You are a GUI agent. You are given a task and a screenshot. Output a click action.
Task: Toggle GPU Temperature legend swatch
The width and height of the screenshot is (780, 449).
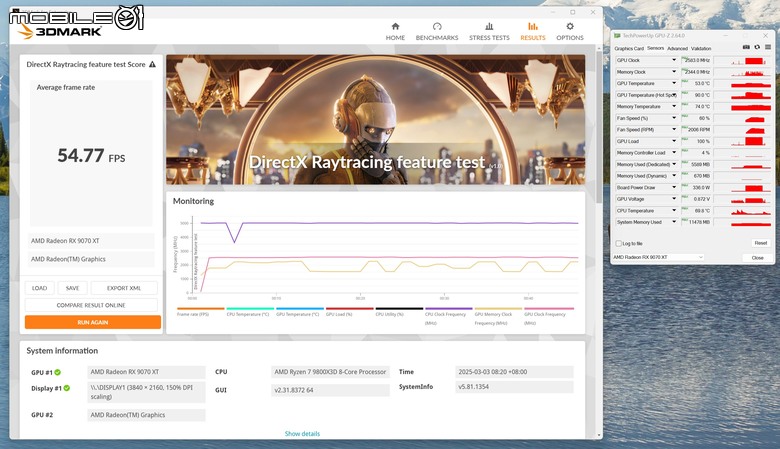[300, 309]
